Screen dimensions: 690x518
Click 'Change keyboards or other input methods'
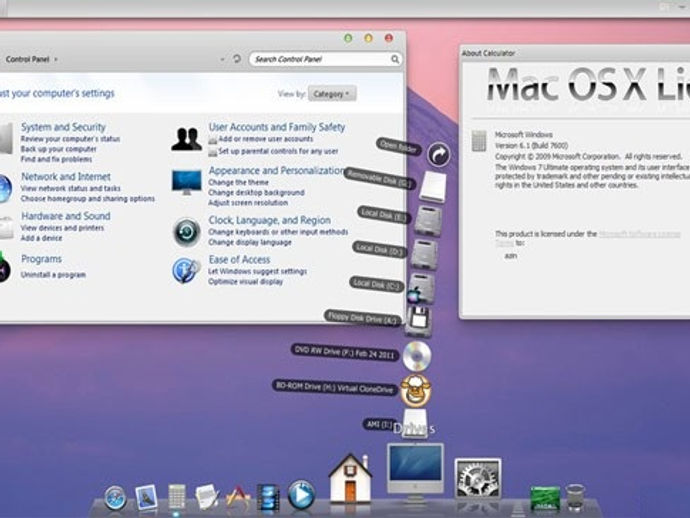pos(278,232)
